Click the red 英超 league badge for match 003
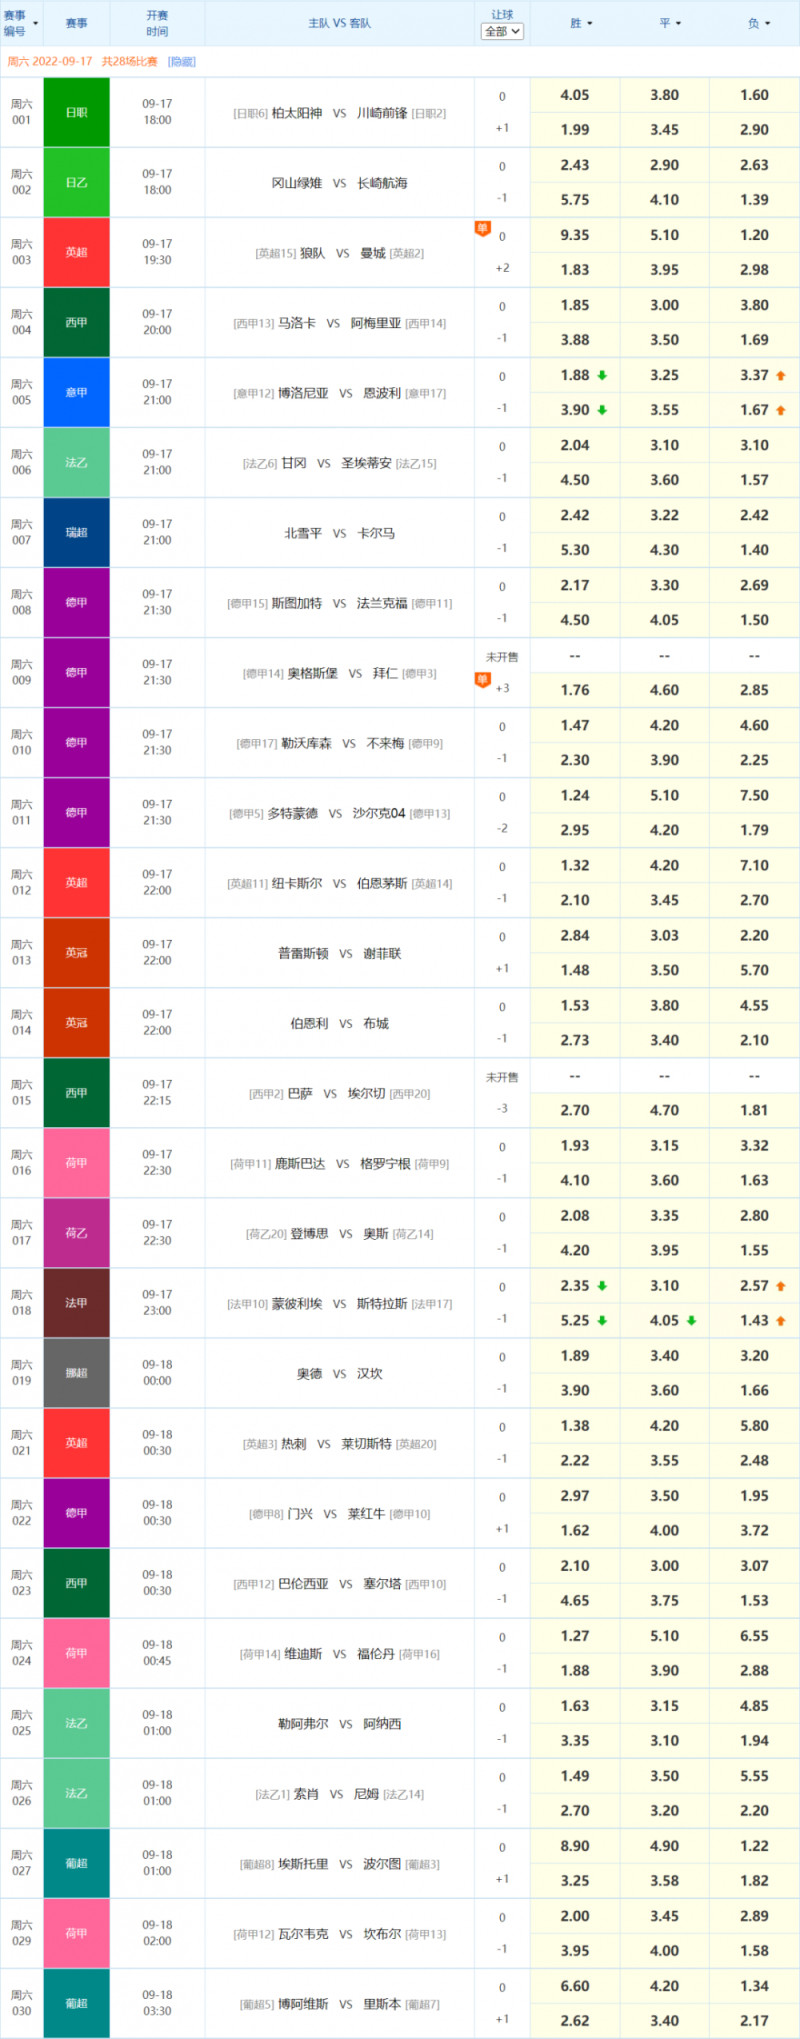 point(77,253)
